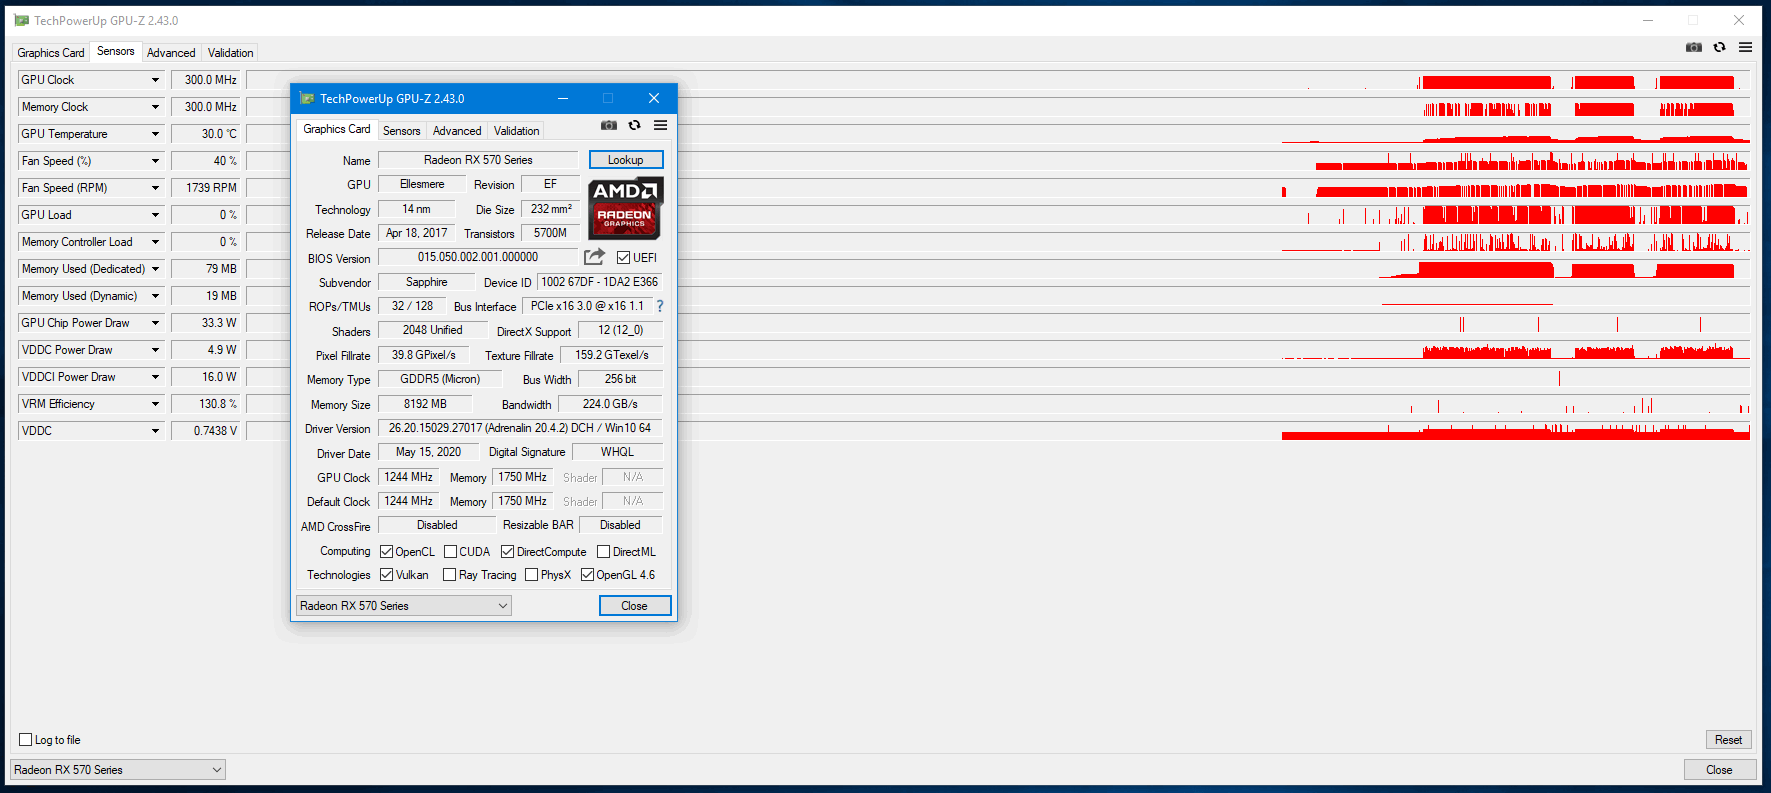
Task: Enable Log to file checkbox
Action: [x=26, y=740]
